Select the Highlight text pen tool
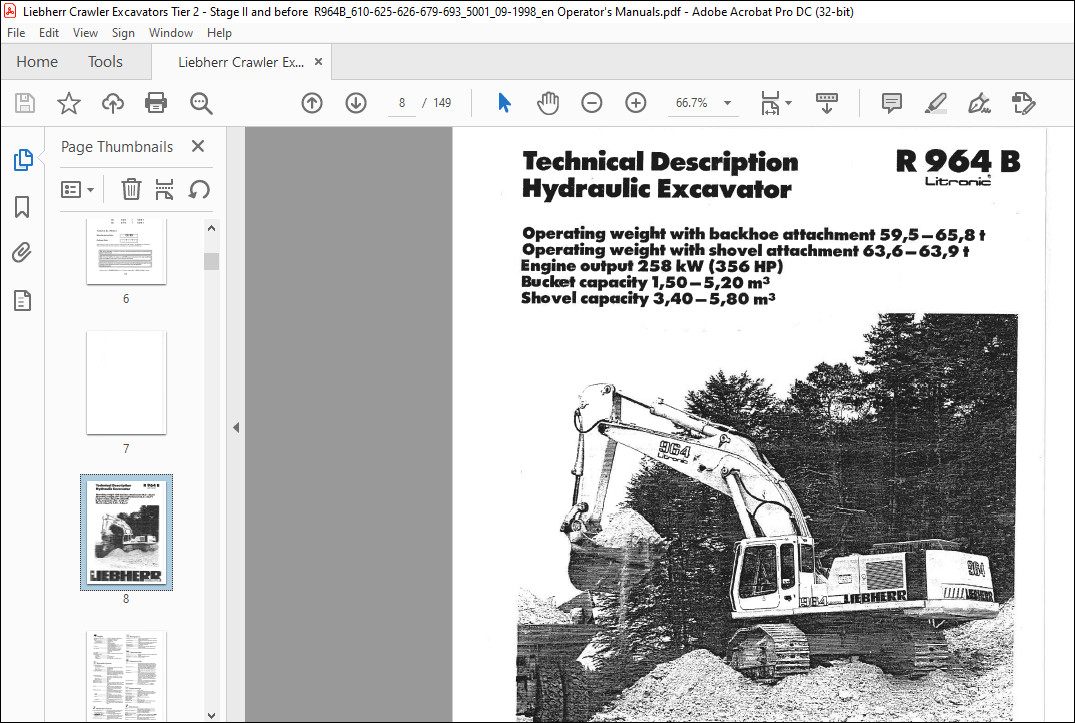This screenshot has height=723, width=1075. coord(936,103)
